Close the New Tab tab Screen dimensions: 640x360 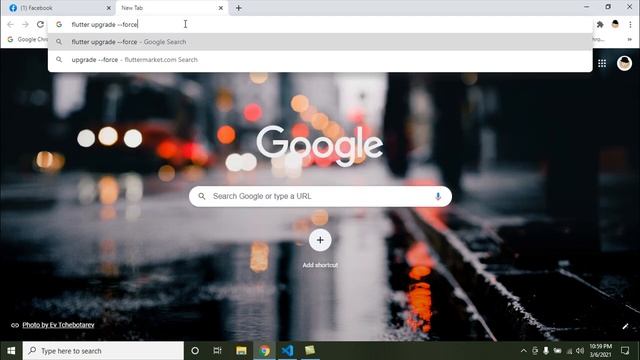pyautogui.click(x=221, y=8)
